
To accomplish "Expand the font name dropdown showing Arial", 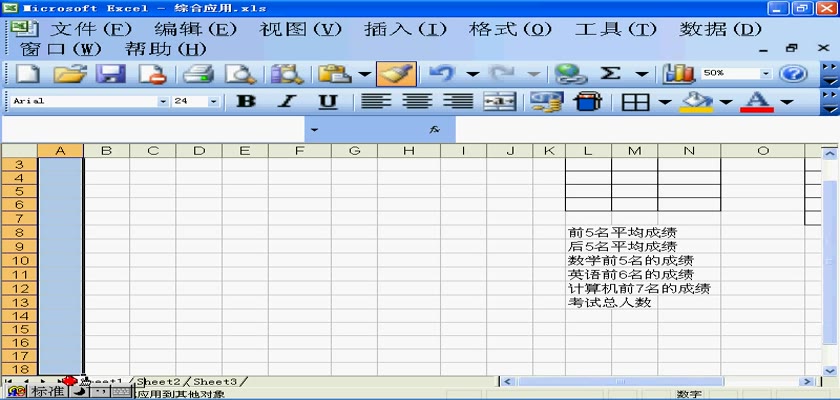I will tap(163, 102).
